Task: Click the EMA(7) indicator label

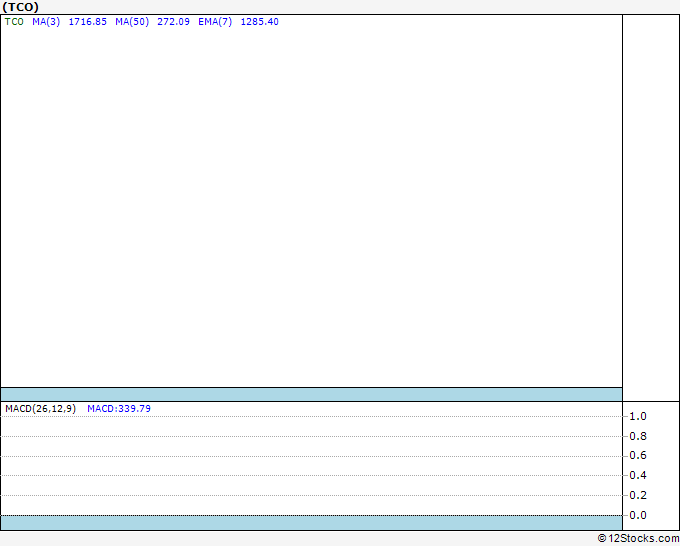Action: coord(215,22)
